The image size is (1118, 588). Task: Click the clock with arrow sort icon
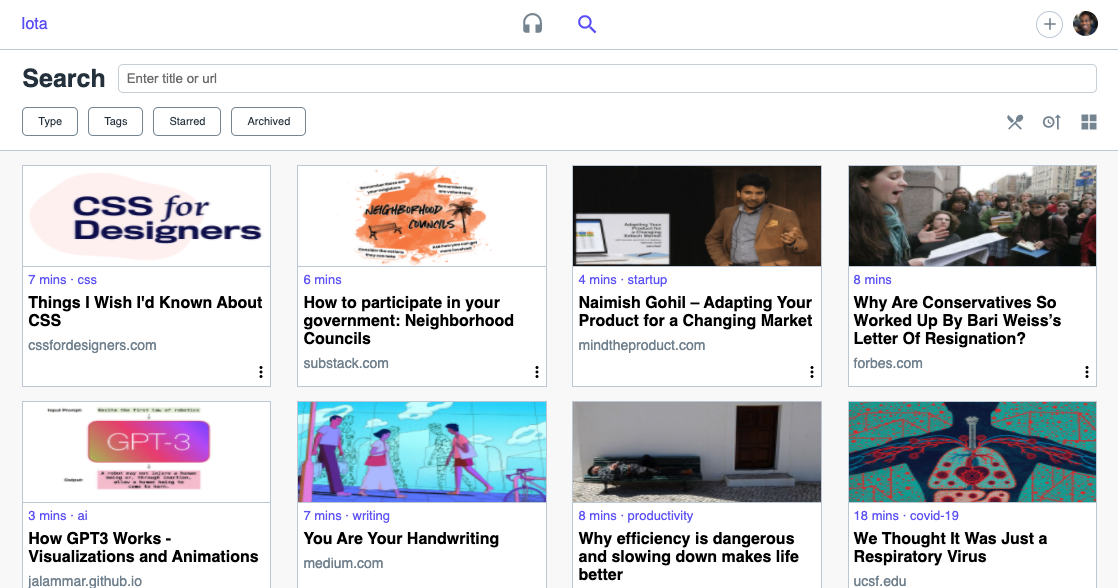tap(1051, 122)
